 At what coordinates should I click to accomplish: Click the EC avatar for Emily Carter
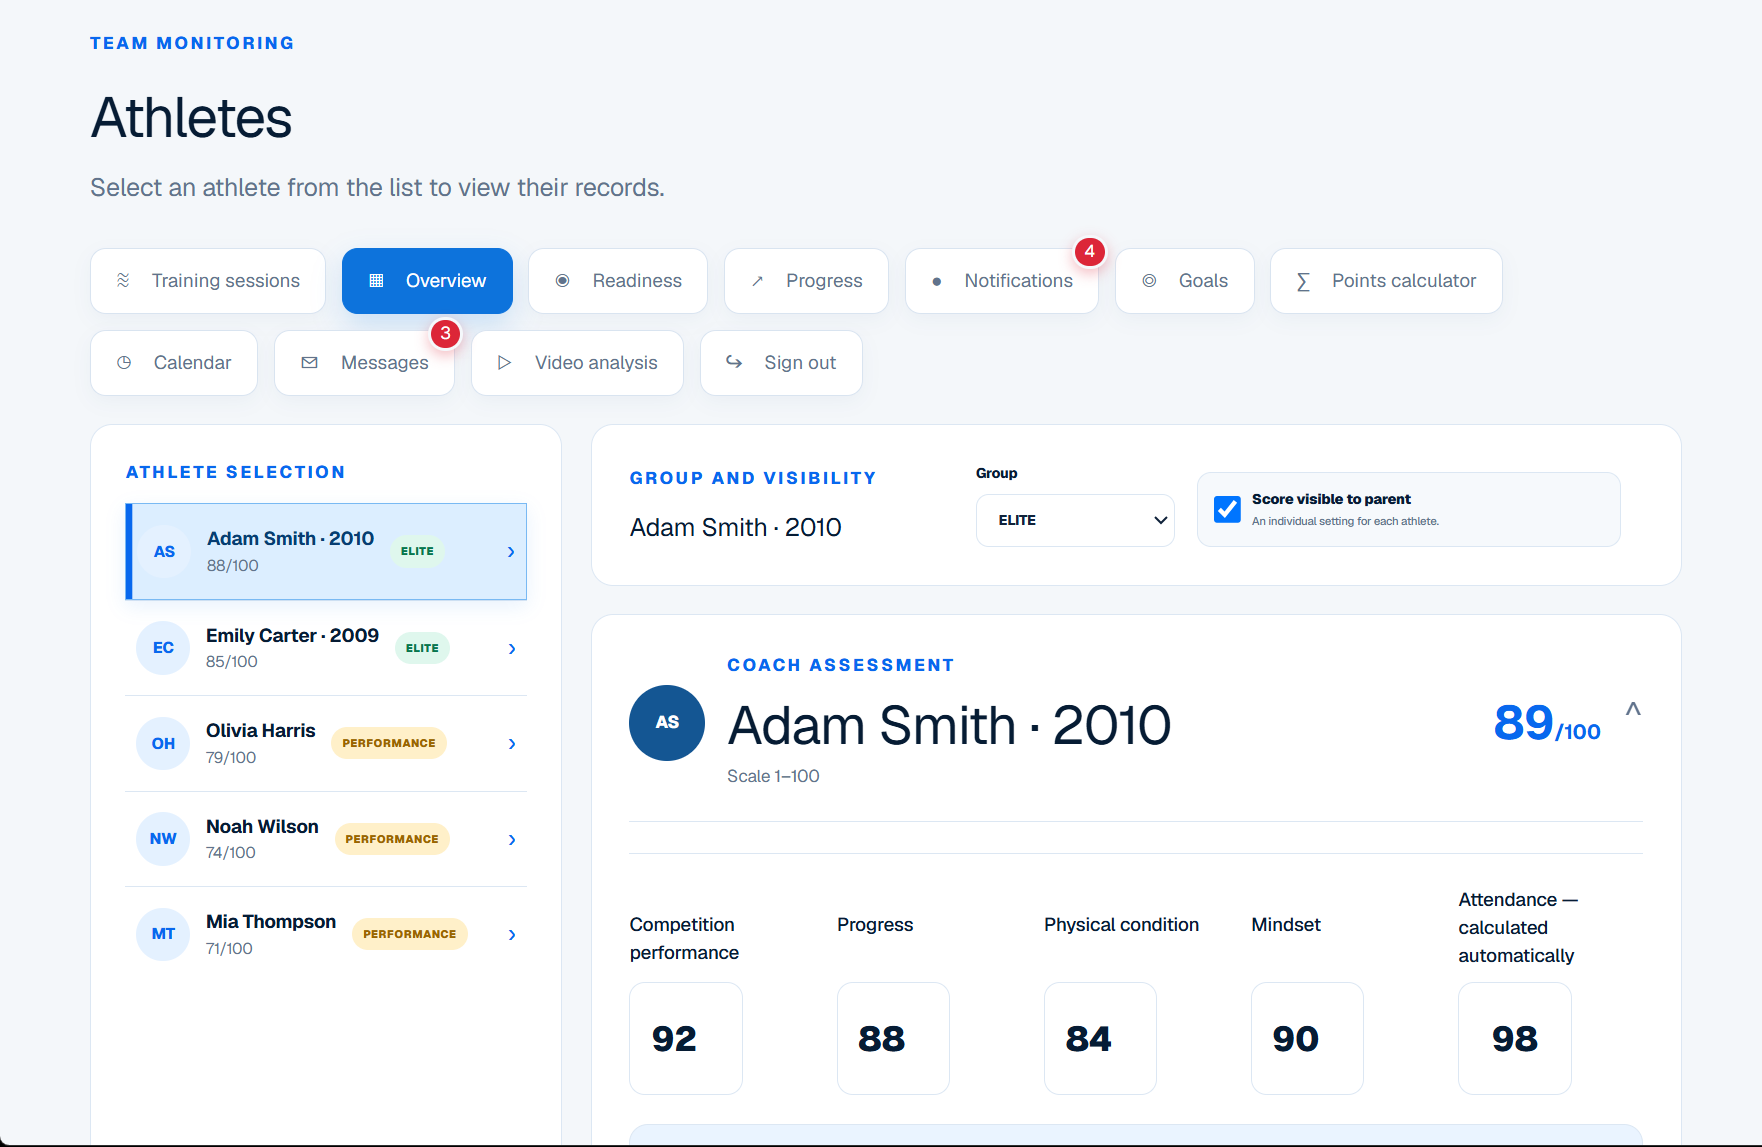coord(163,647)
